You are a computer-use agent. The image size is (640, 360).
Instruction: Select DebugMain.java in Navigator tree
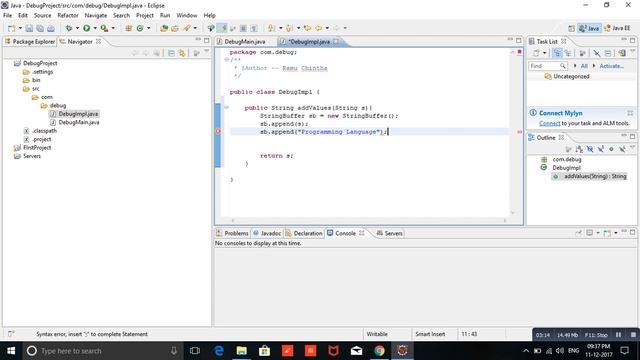[79, 122]
